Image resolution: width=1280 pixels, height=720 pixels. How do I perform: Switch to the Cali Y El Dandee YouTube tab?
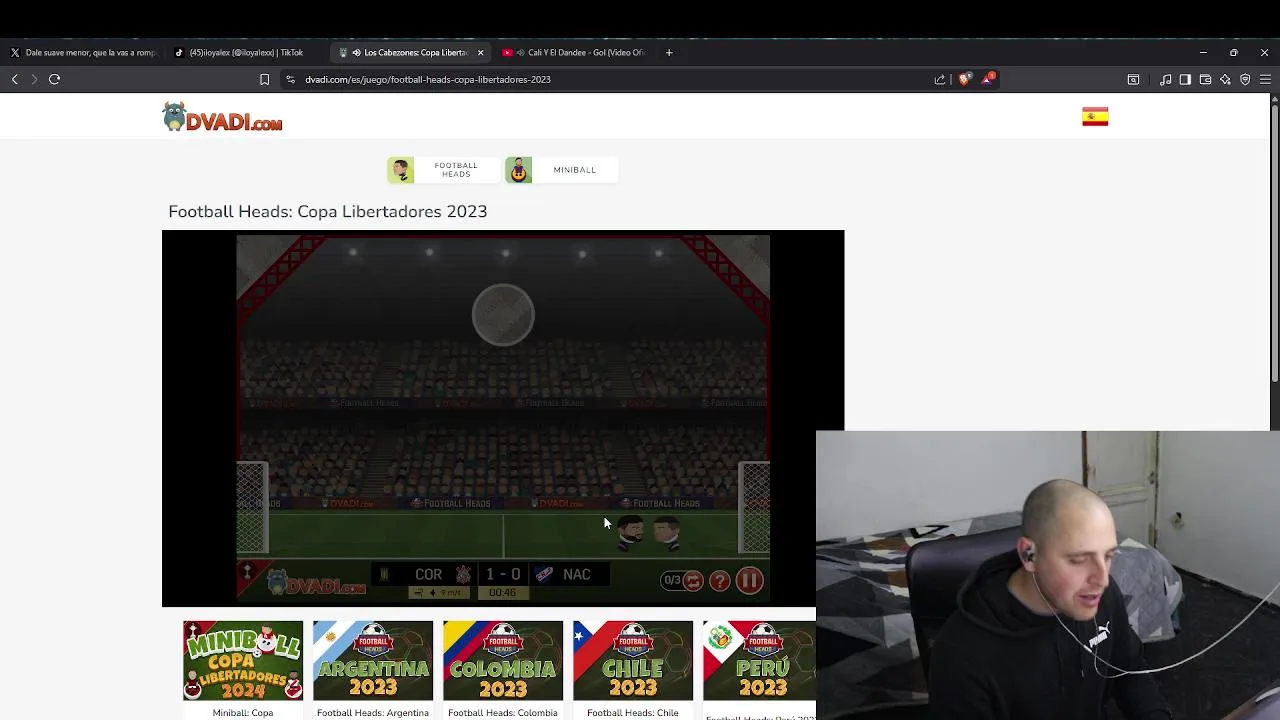click(x=575, y=52)
